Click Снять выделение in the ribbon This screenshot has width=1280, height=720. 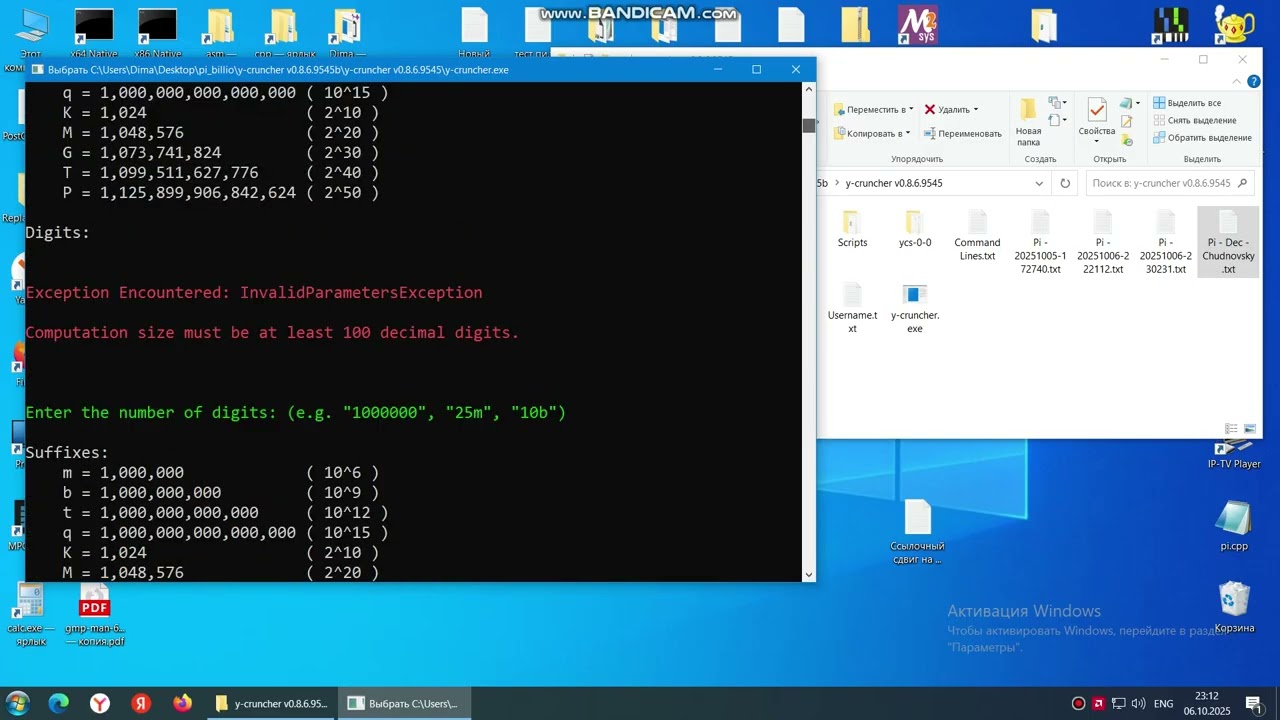point(1194,120)
